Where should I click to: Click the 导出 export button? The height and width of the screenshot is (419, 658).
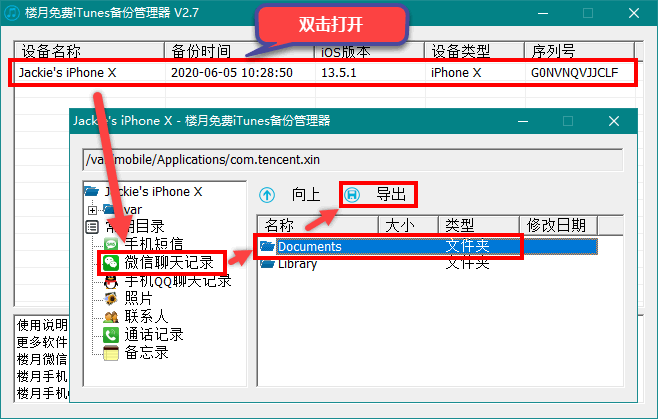[x=379, y=195]
